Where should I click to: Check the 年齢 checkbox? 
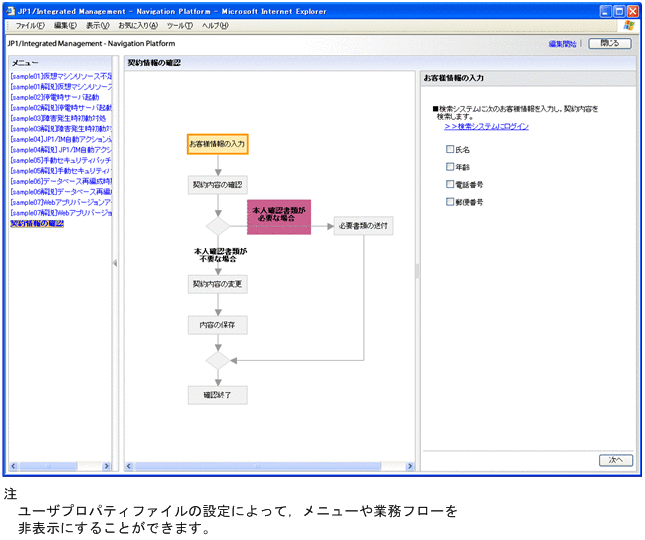pyautogui.click(x=450, y=167)
